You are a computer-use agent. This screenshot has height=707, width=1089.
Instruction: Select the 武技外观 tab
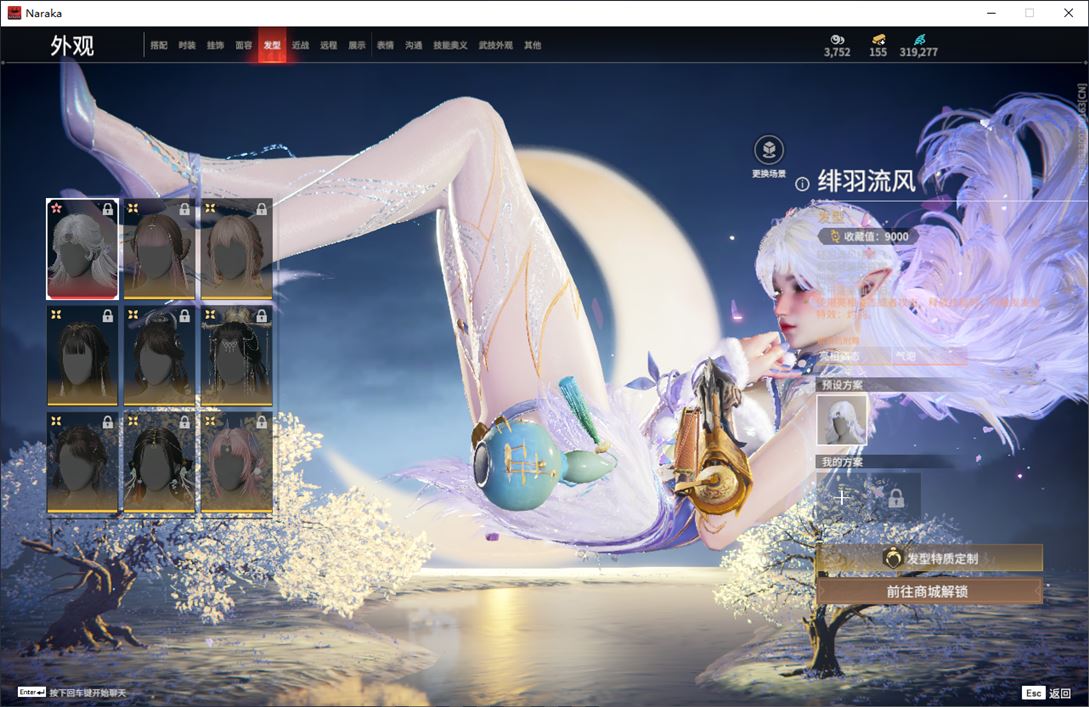pyautogui.click(x=495, y=45)
